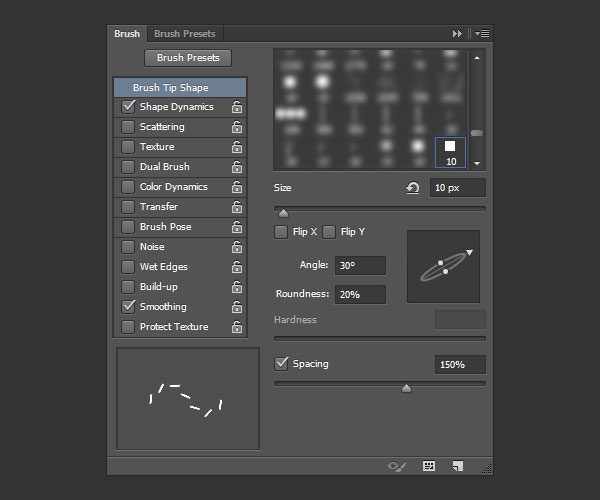The width and height of the screenshot is (600, 500).
Task: Enable the Brush Pose checkbox
Action: tap(128, 227)
